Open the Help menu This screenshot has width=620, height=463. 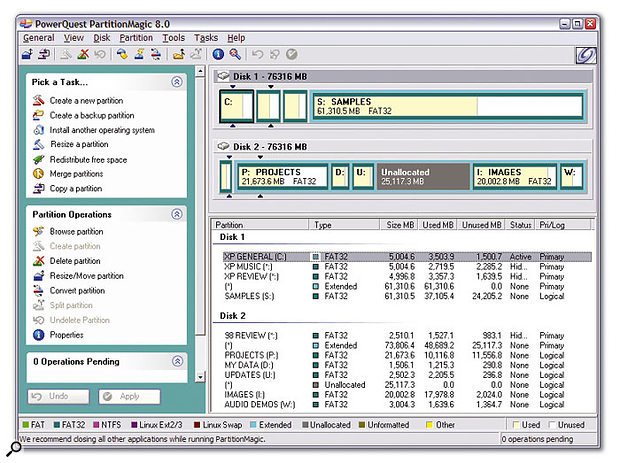coord(236,38)
